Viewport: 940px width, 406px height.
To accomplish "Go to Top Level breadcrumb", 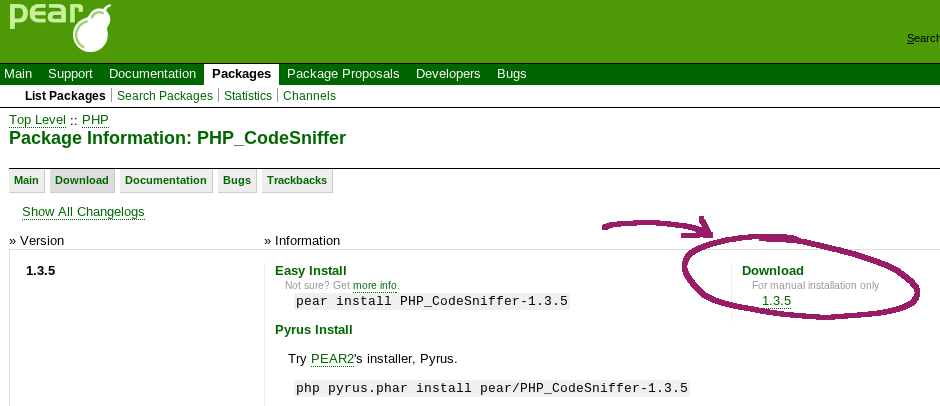I will click(x=37, y=120).
